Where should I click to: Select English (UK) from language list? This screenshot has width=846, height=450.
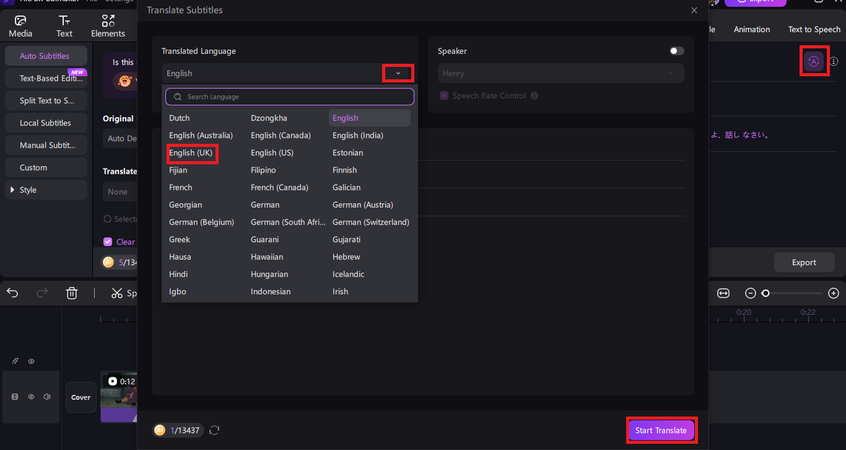[x=191, y=153]
